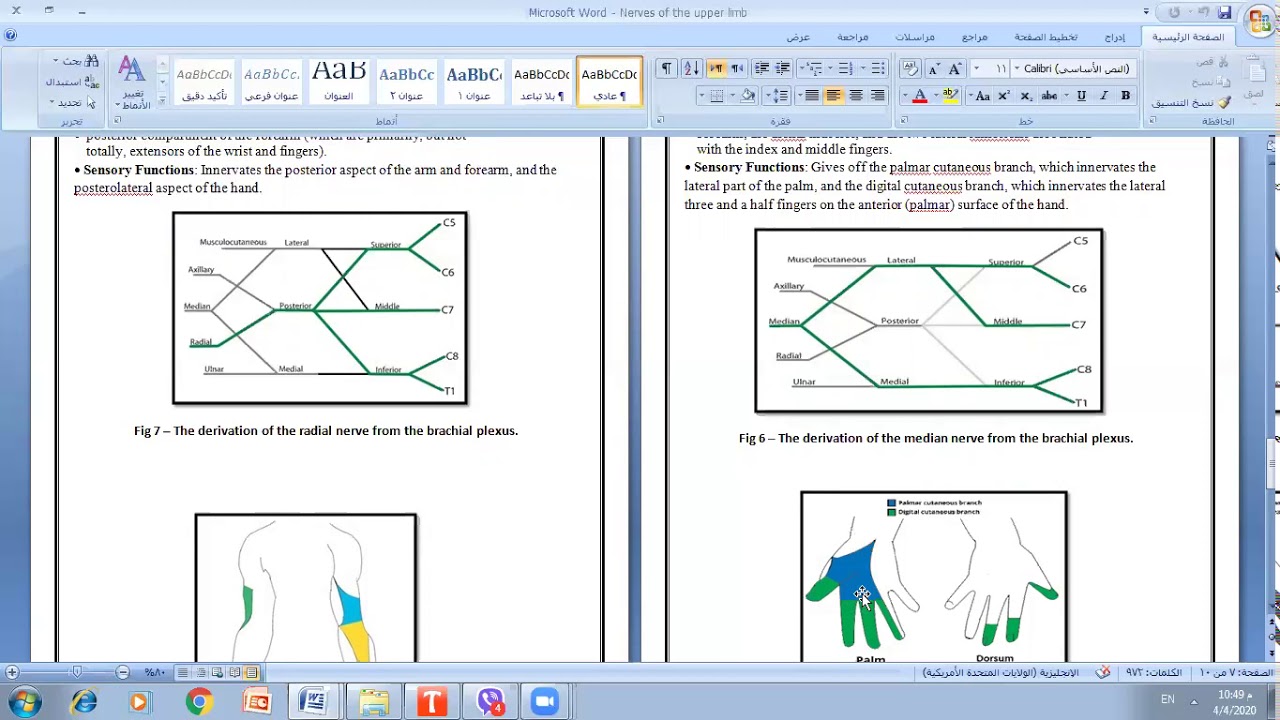Screen dimensions: 1280x720
Task: Click the Shrink Font icon
Action: (x=934, y=69)
